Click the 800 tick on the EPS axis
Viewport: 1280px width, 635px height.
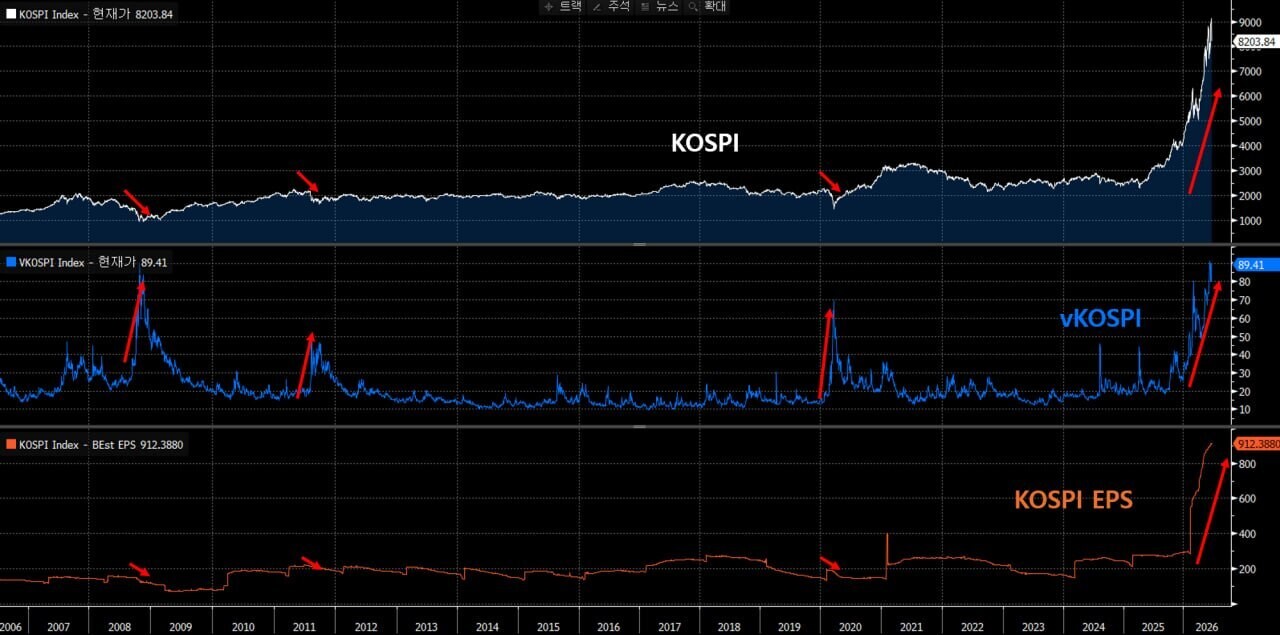1247,464
